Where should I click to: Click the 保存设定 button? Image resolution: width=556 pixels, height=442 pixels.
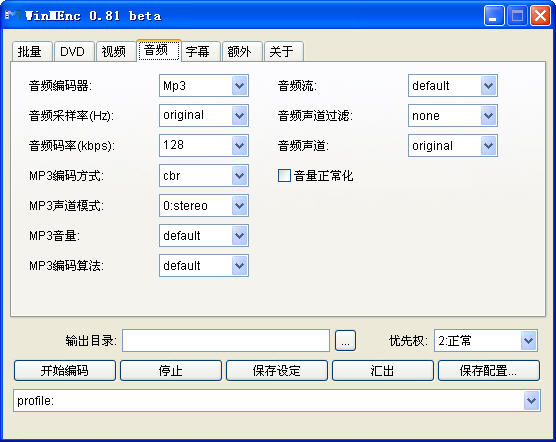click(277, 371)
